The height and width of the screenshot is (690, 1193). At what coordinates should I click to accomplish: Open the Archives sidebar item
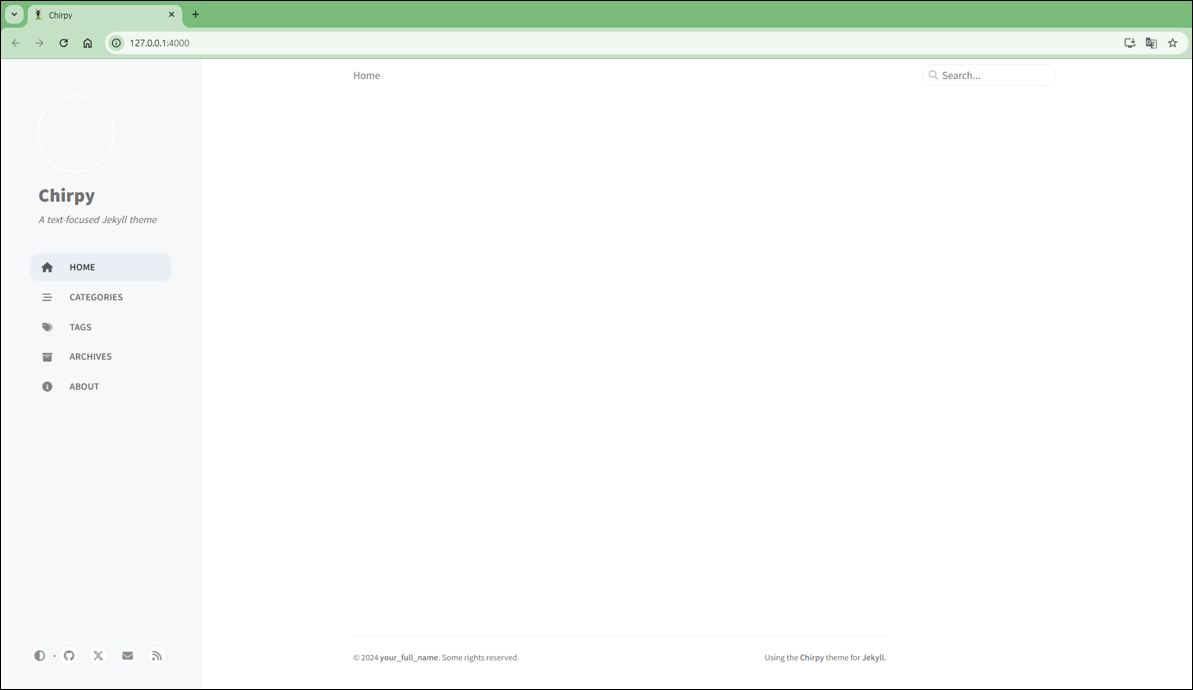[90, 357]
